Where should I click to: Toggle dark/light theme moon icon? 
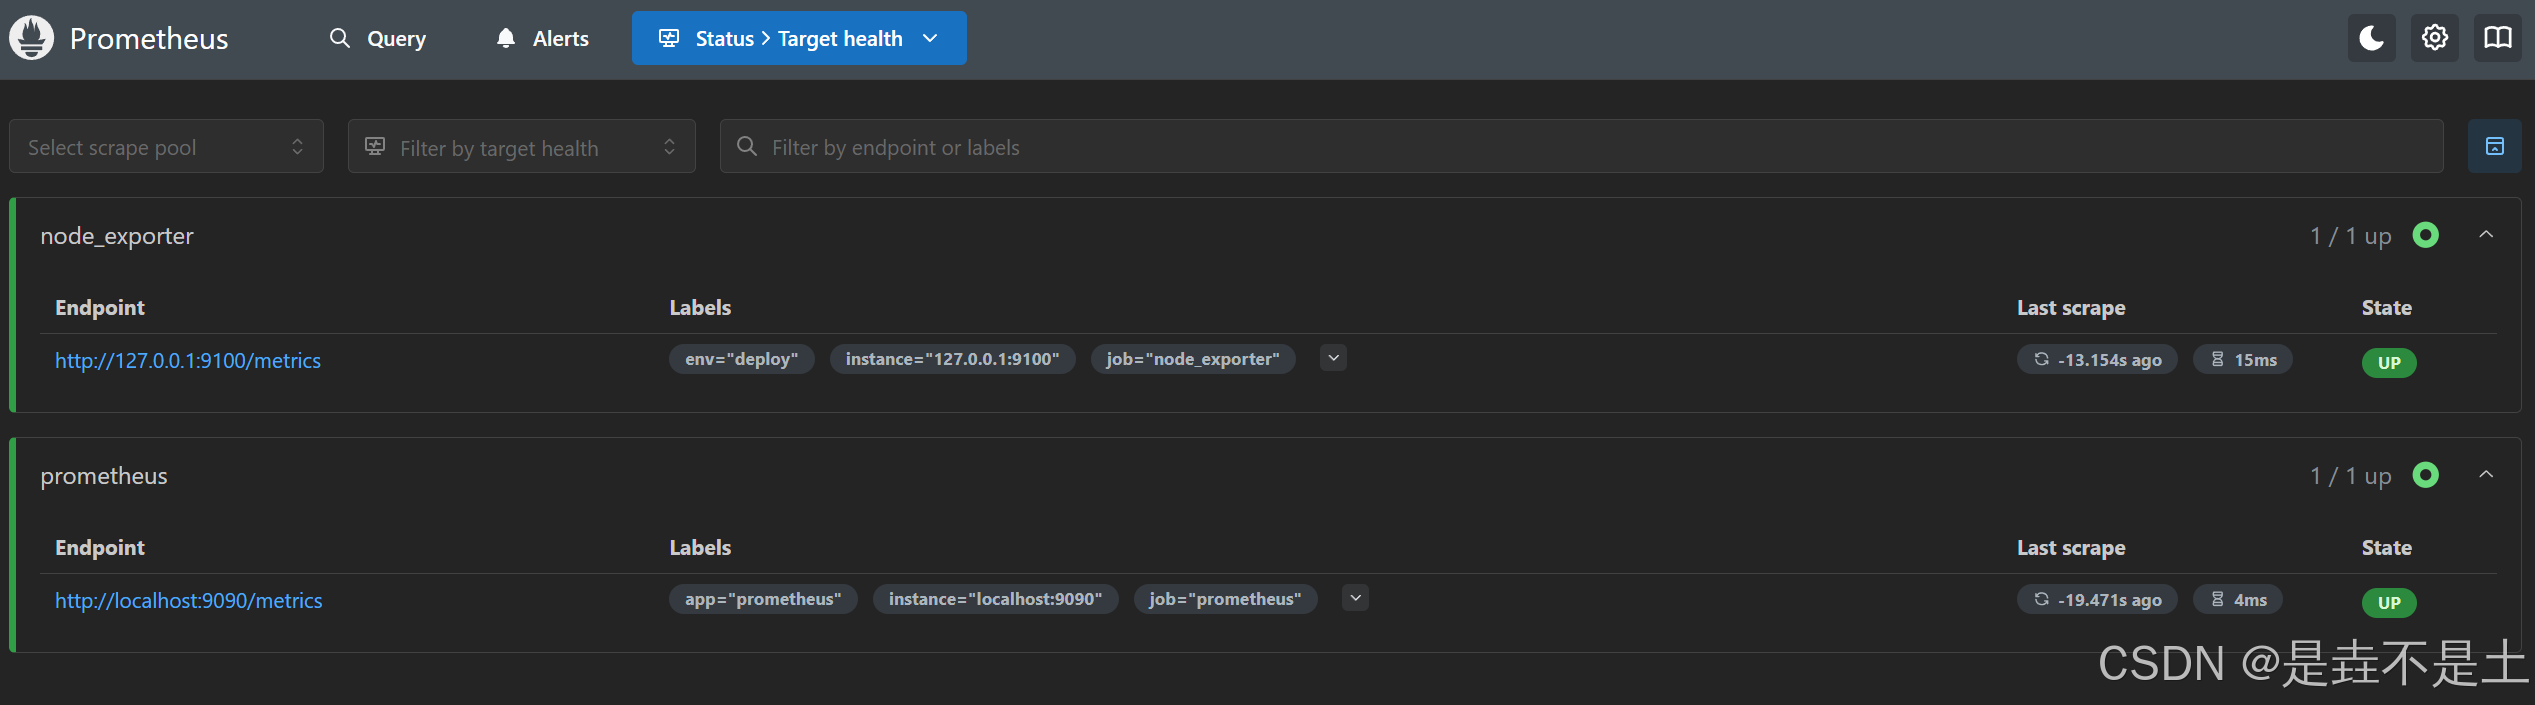coord(2371,38)
